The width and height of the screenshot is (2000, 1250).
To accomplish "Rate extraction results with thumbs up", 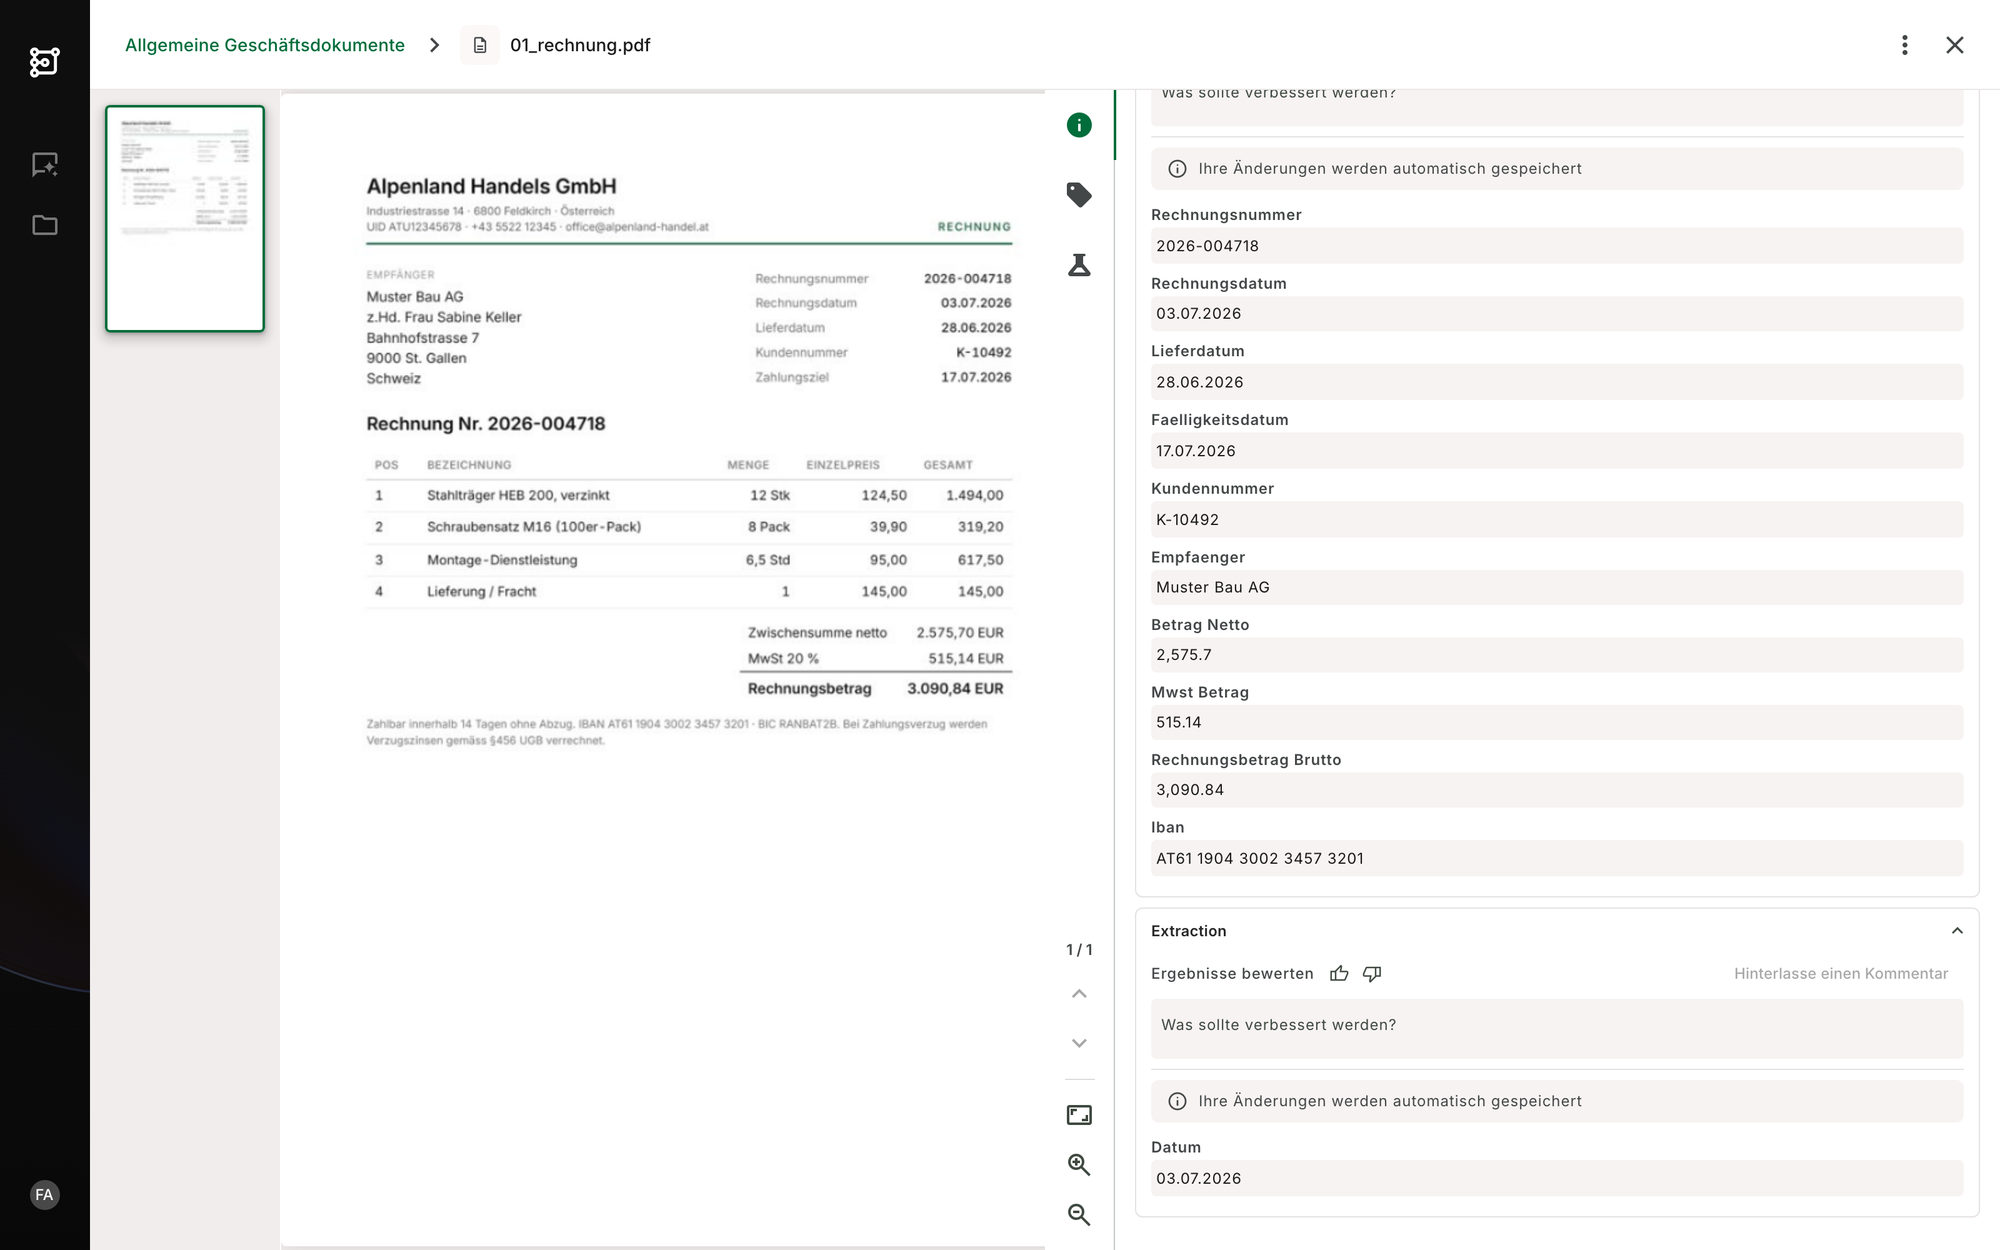I will point(1339,974).
